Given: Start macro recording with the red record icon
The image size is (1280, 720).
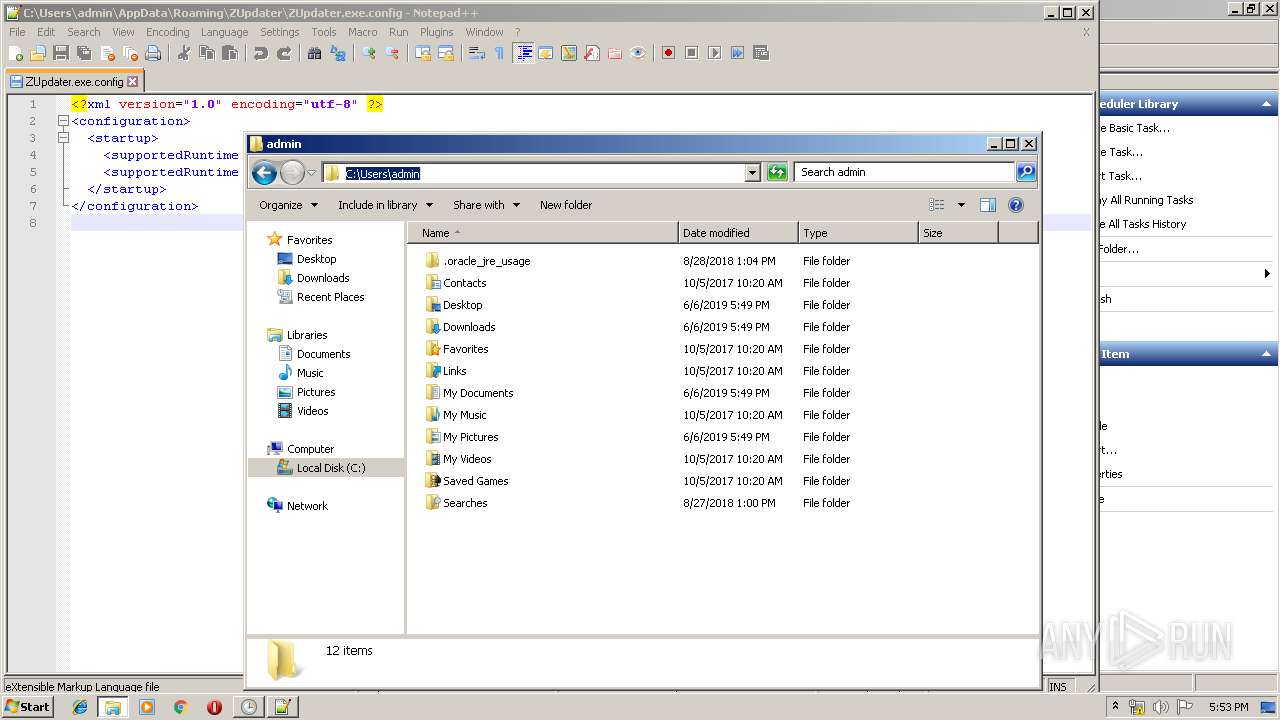Looking at the screenshot, I should [668, 53].
